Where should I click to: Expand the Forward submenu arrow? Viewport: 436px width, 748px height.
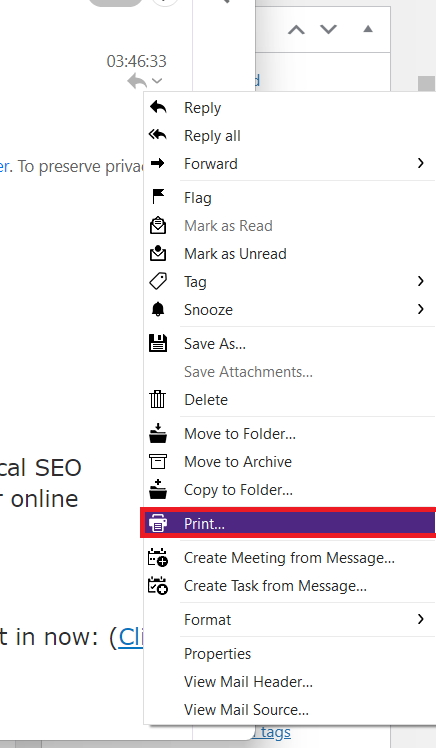click(420, 163)
